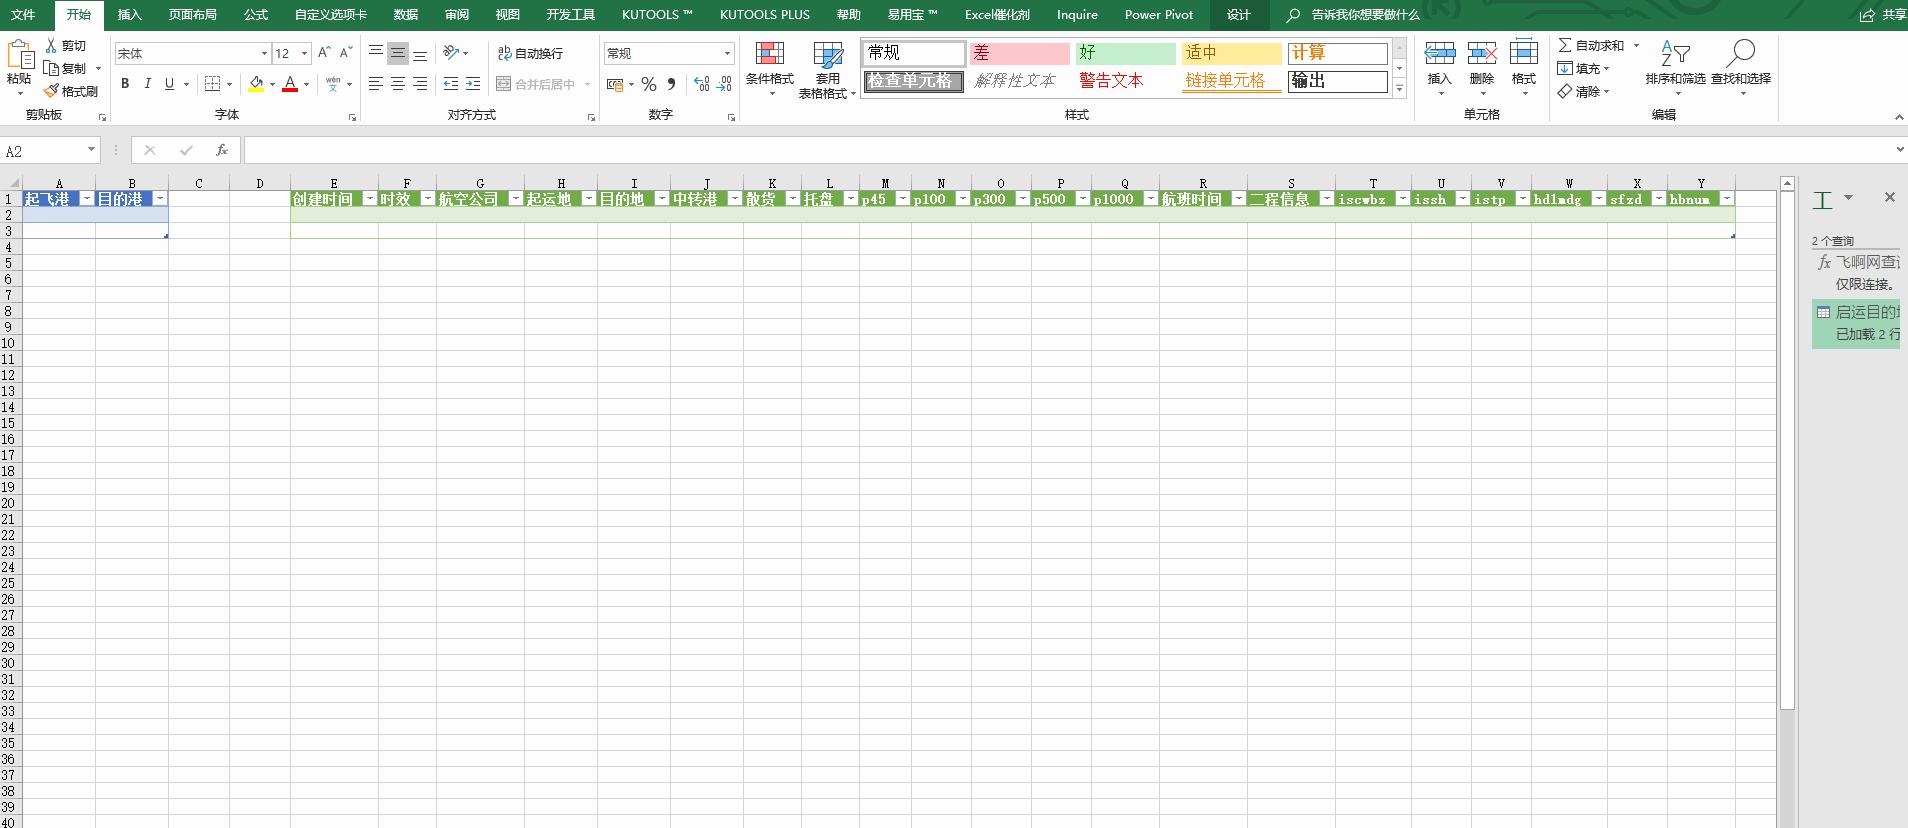The width and height of the screenshot is (1908, 828).
Task: Expand the cell styles gallery
Action: [x=1400, y=89]
